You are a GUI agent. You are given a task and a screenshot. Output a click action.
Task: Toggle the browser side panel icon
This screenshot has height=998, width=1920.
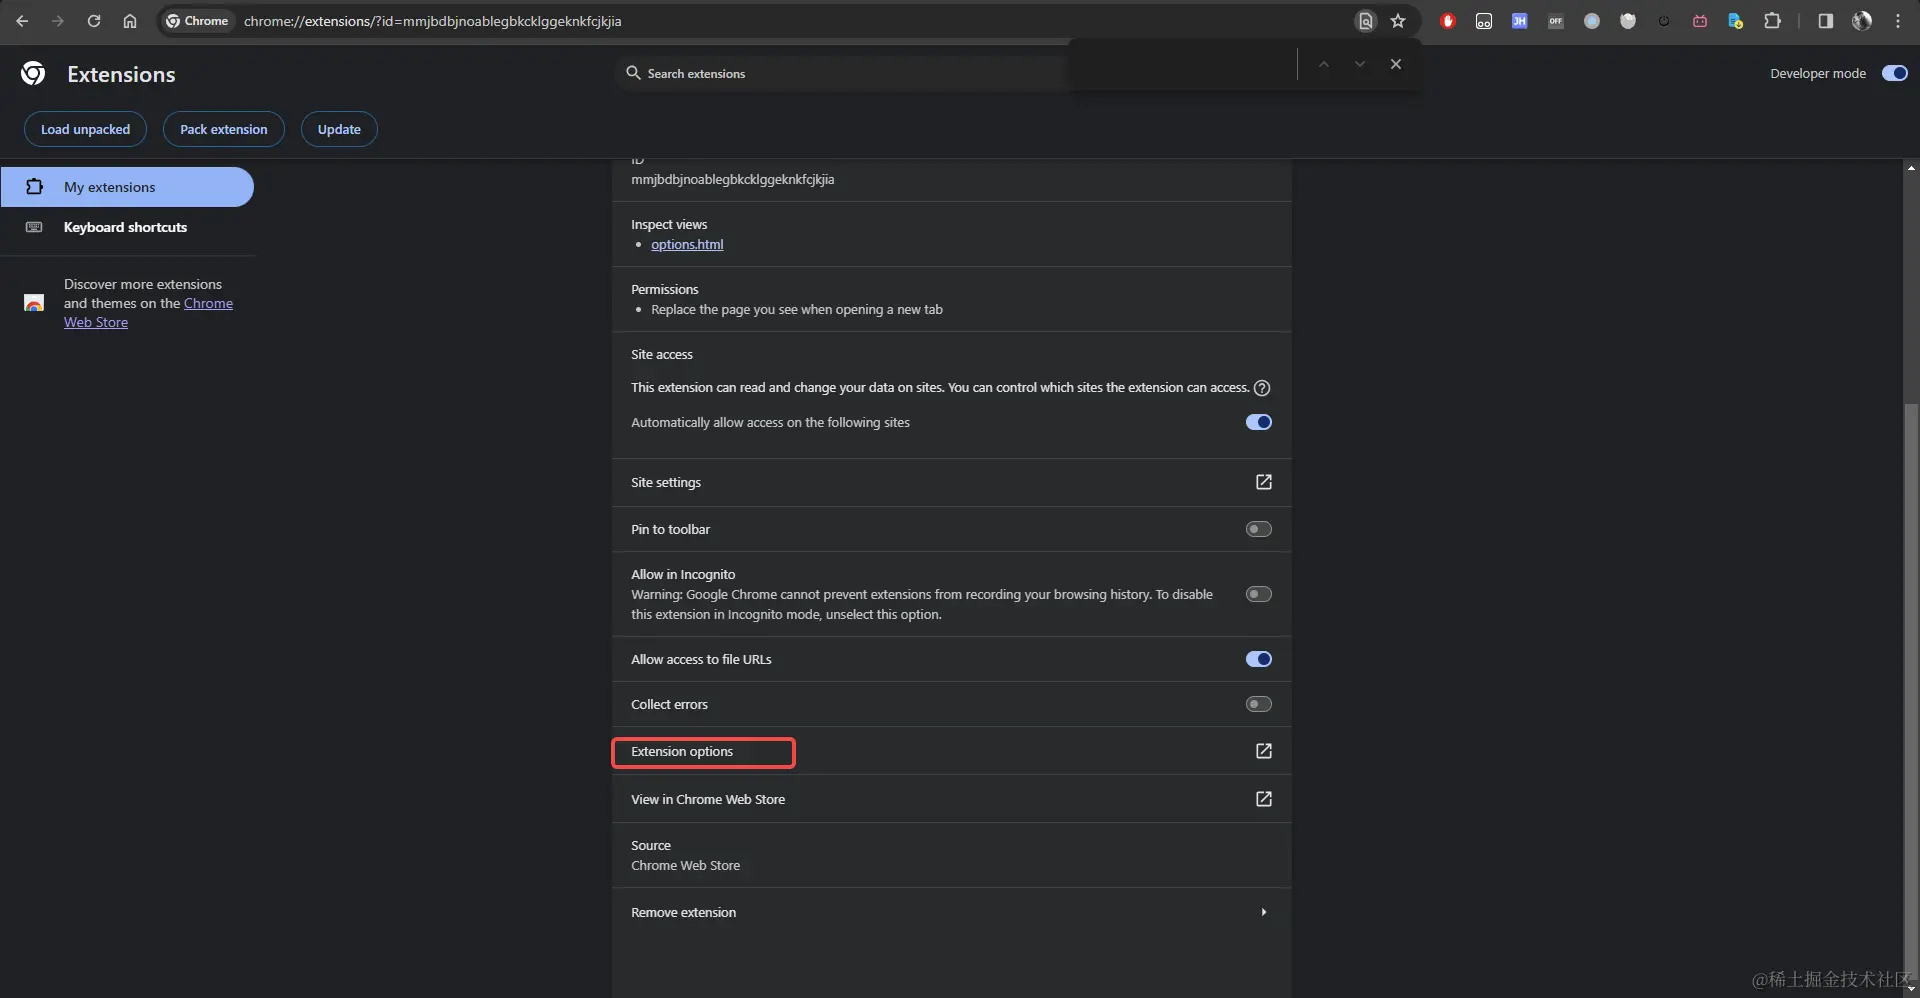point(1825,21)
